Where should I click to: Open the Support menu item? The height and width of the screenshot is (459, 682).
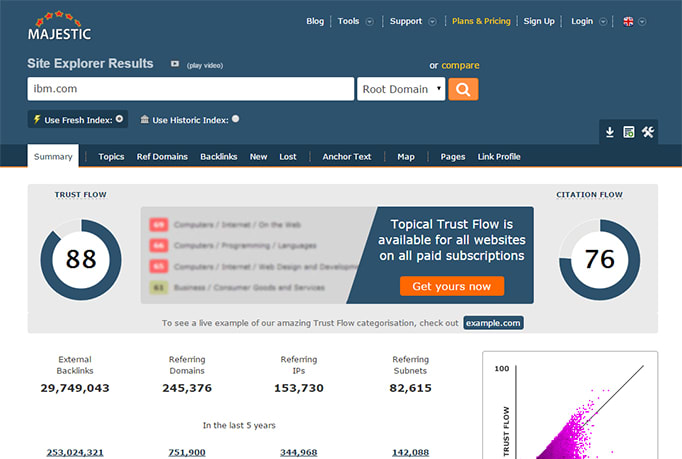point(406,21)
